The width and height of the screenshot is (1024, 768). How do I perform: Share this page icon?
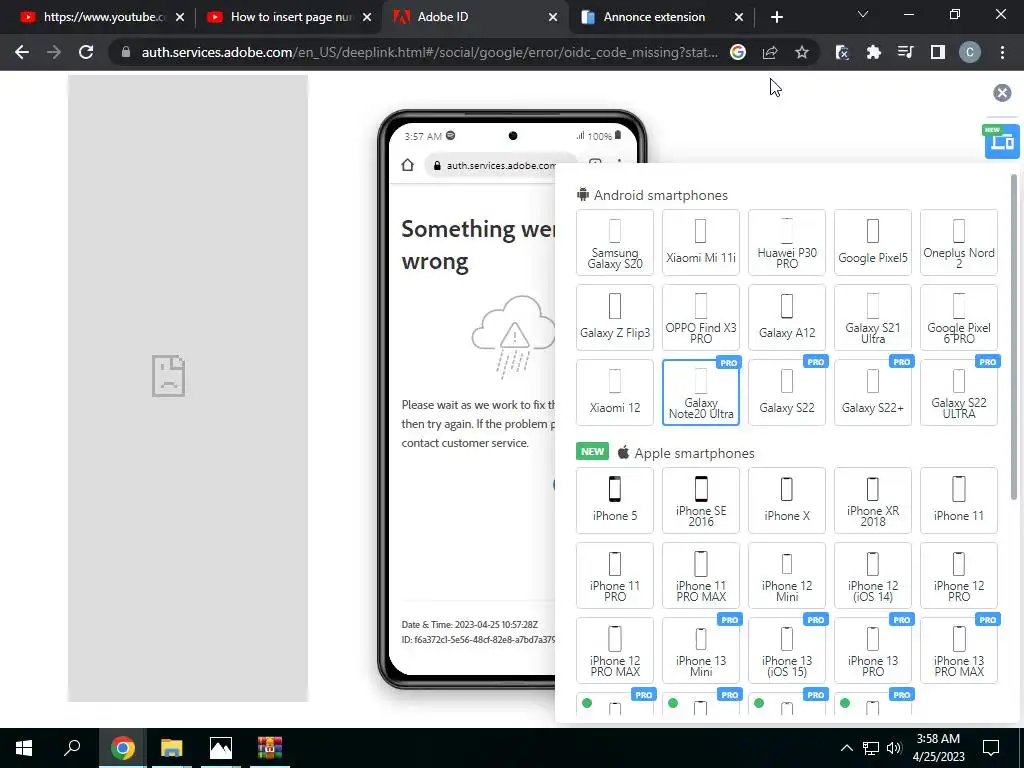pos(770,52)
